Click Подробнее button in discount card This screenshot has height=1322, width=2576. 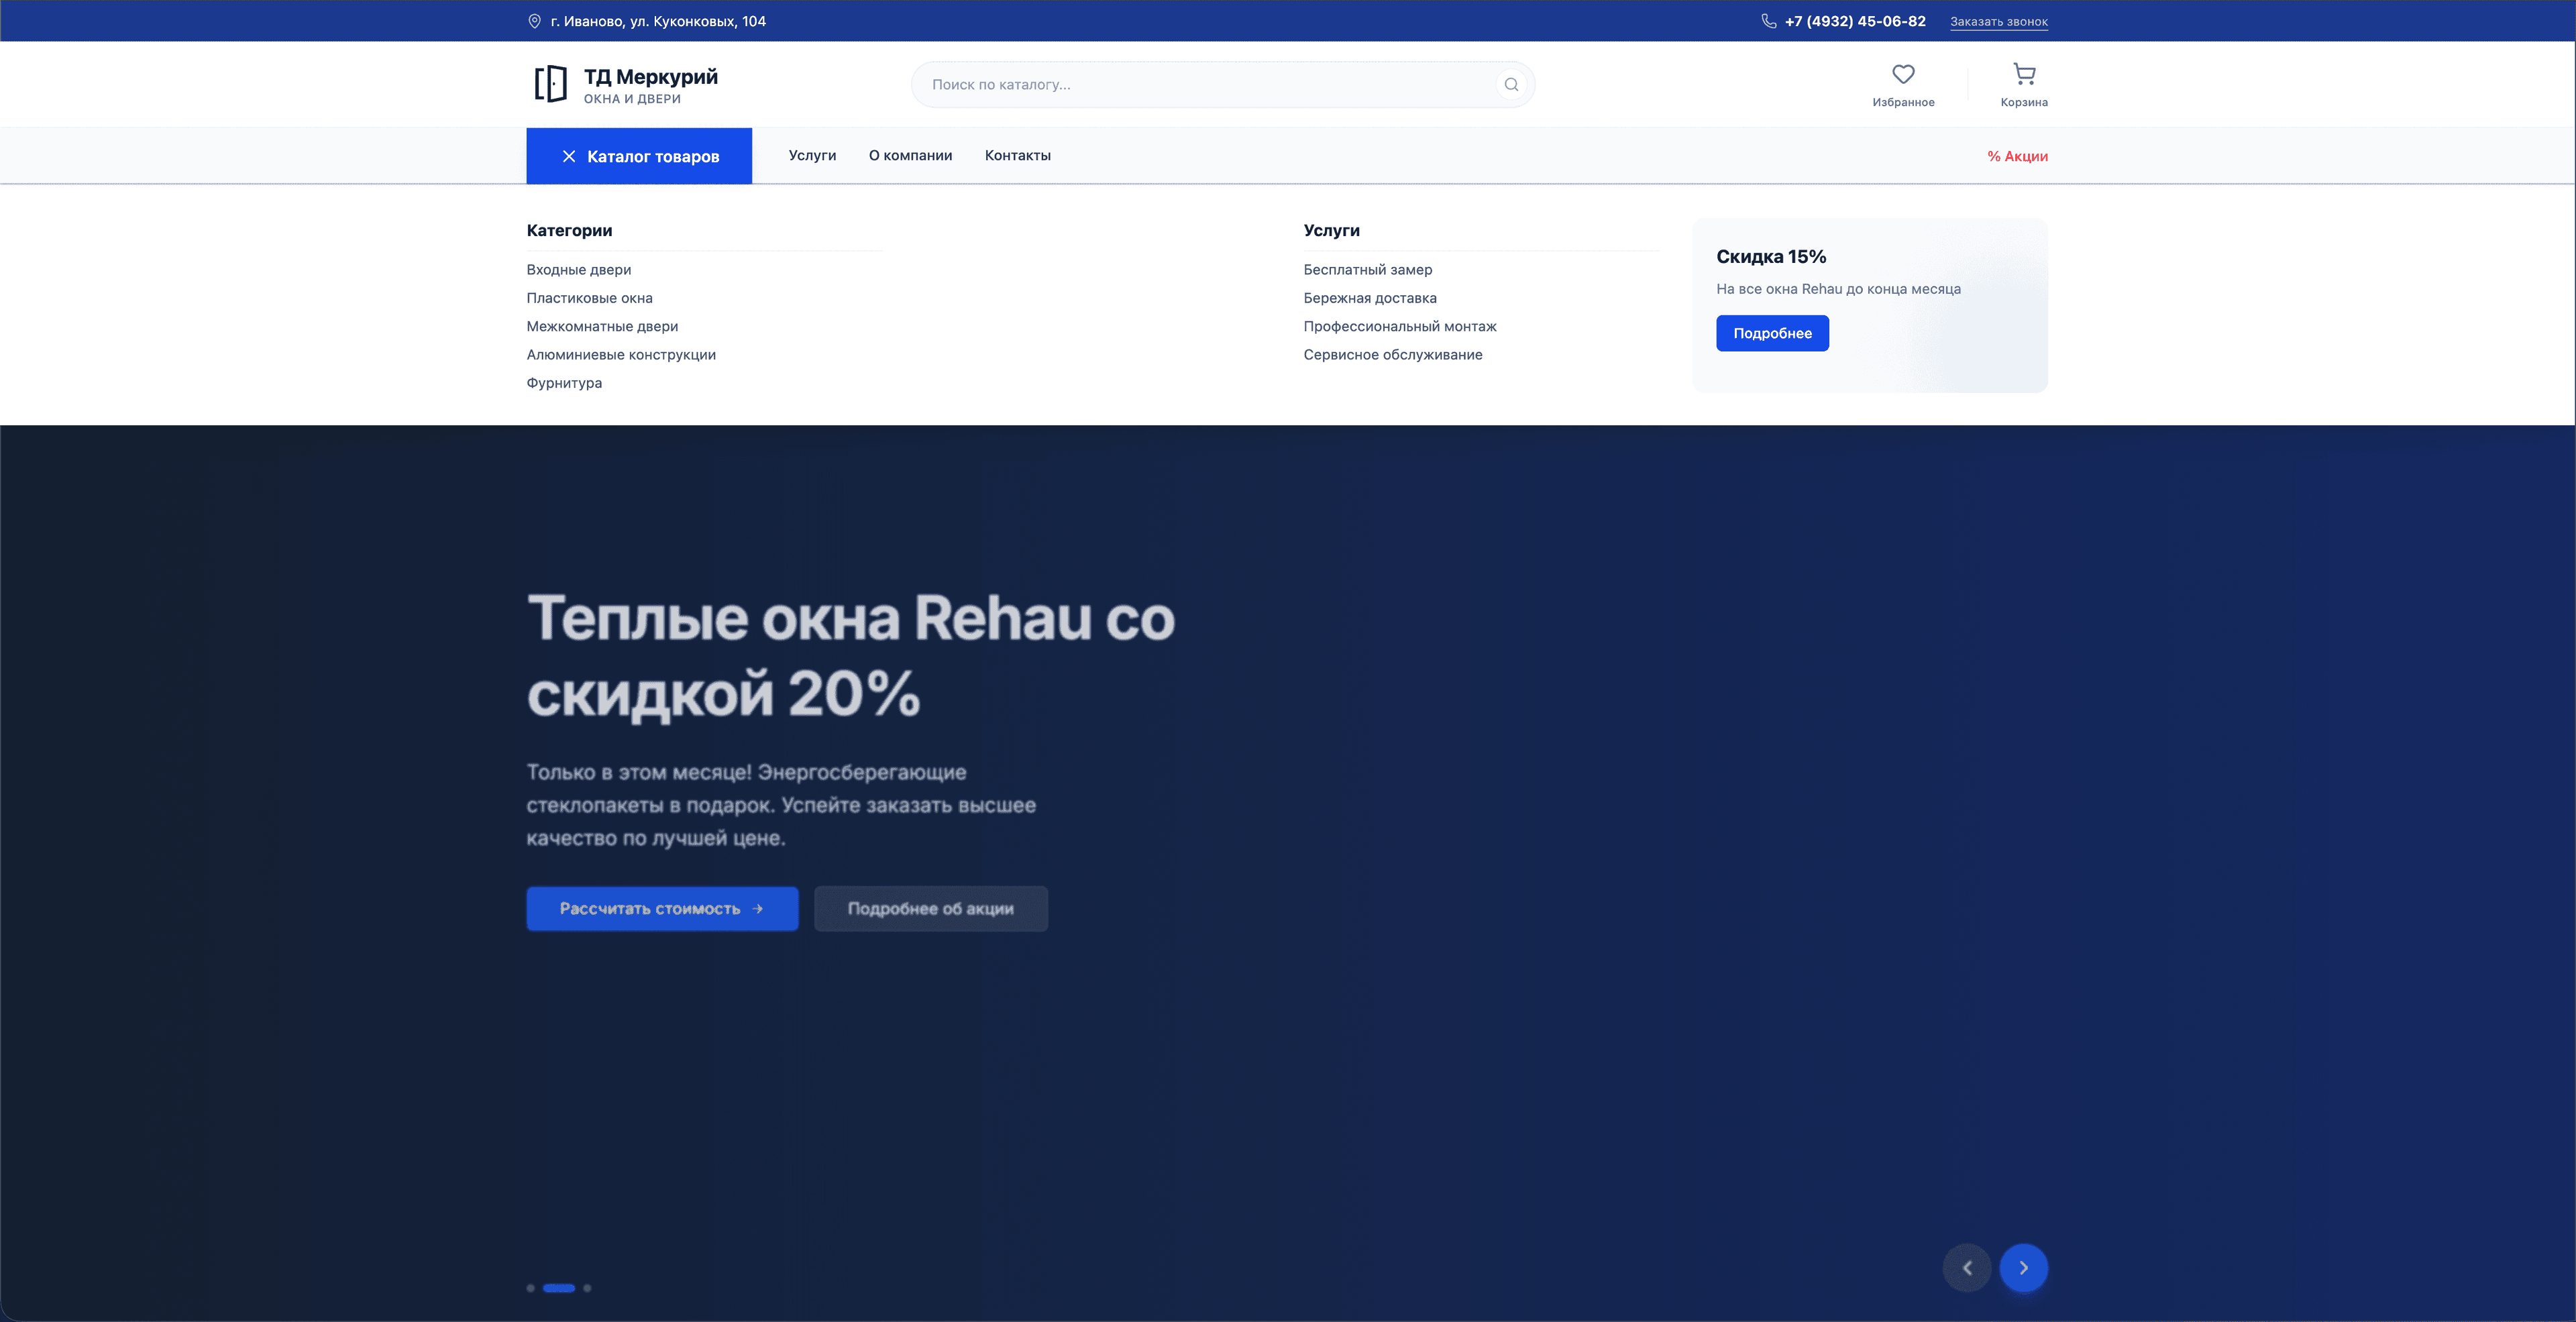pyautogui.click(x=1772, y=333)
